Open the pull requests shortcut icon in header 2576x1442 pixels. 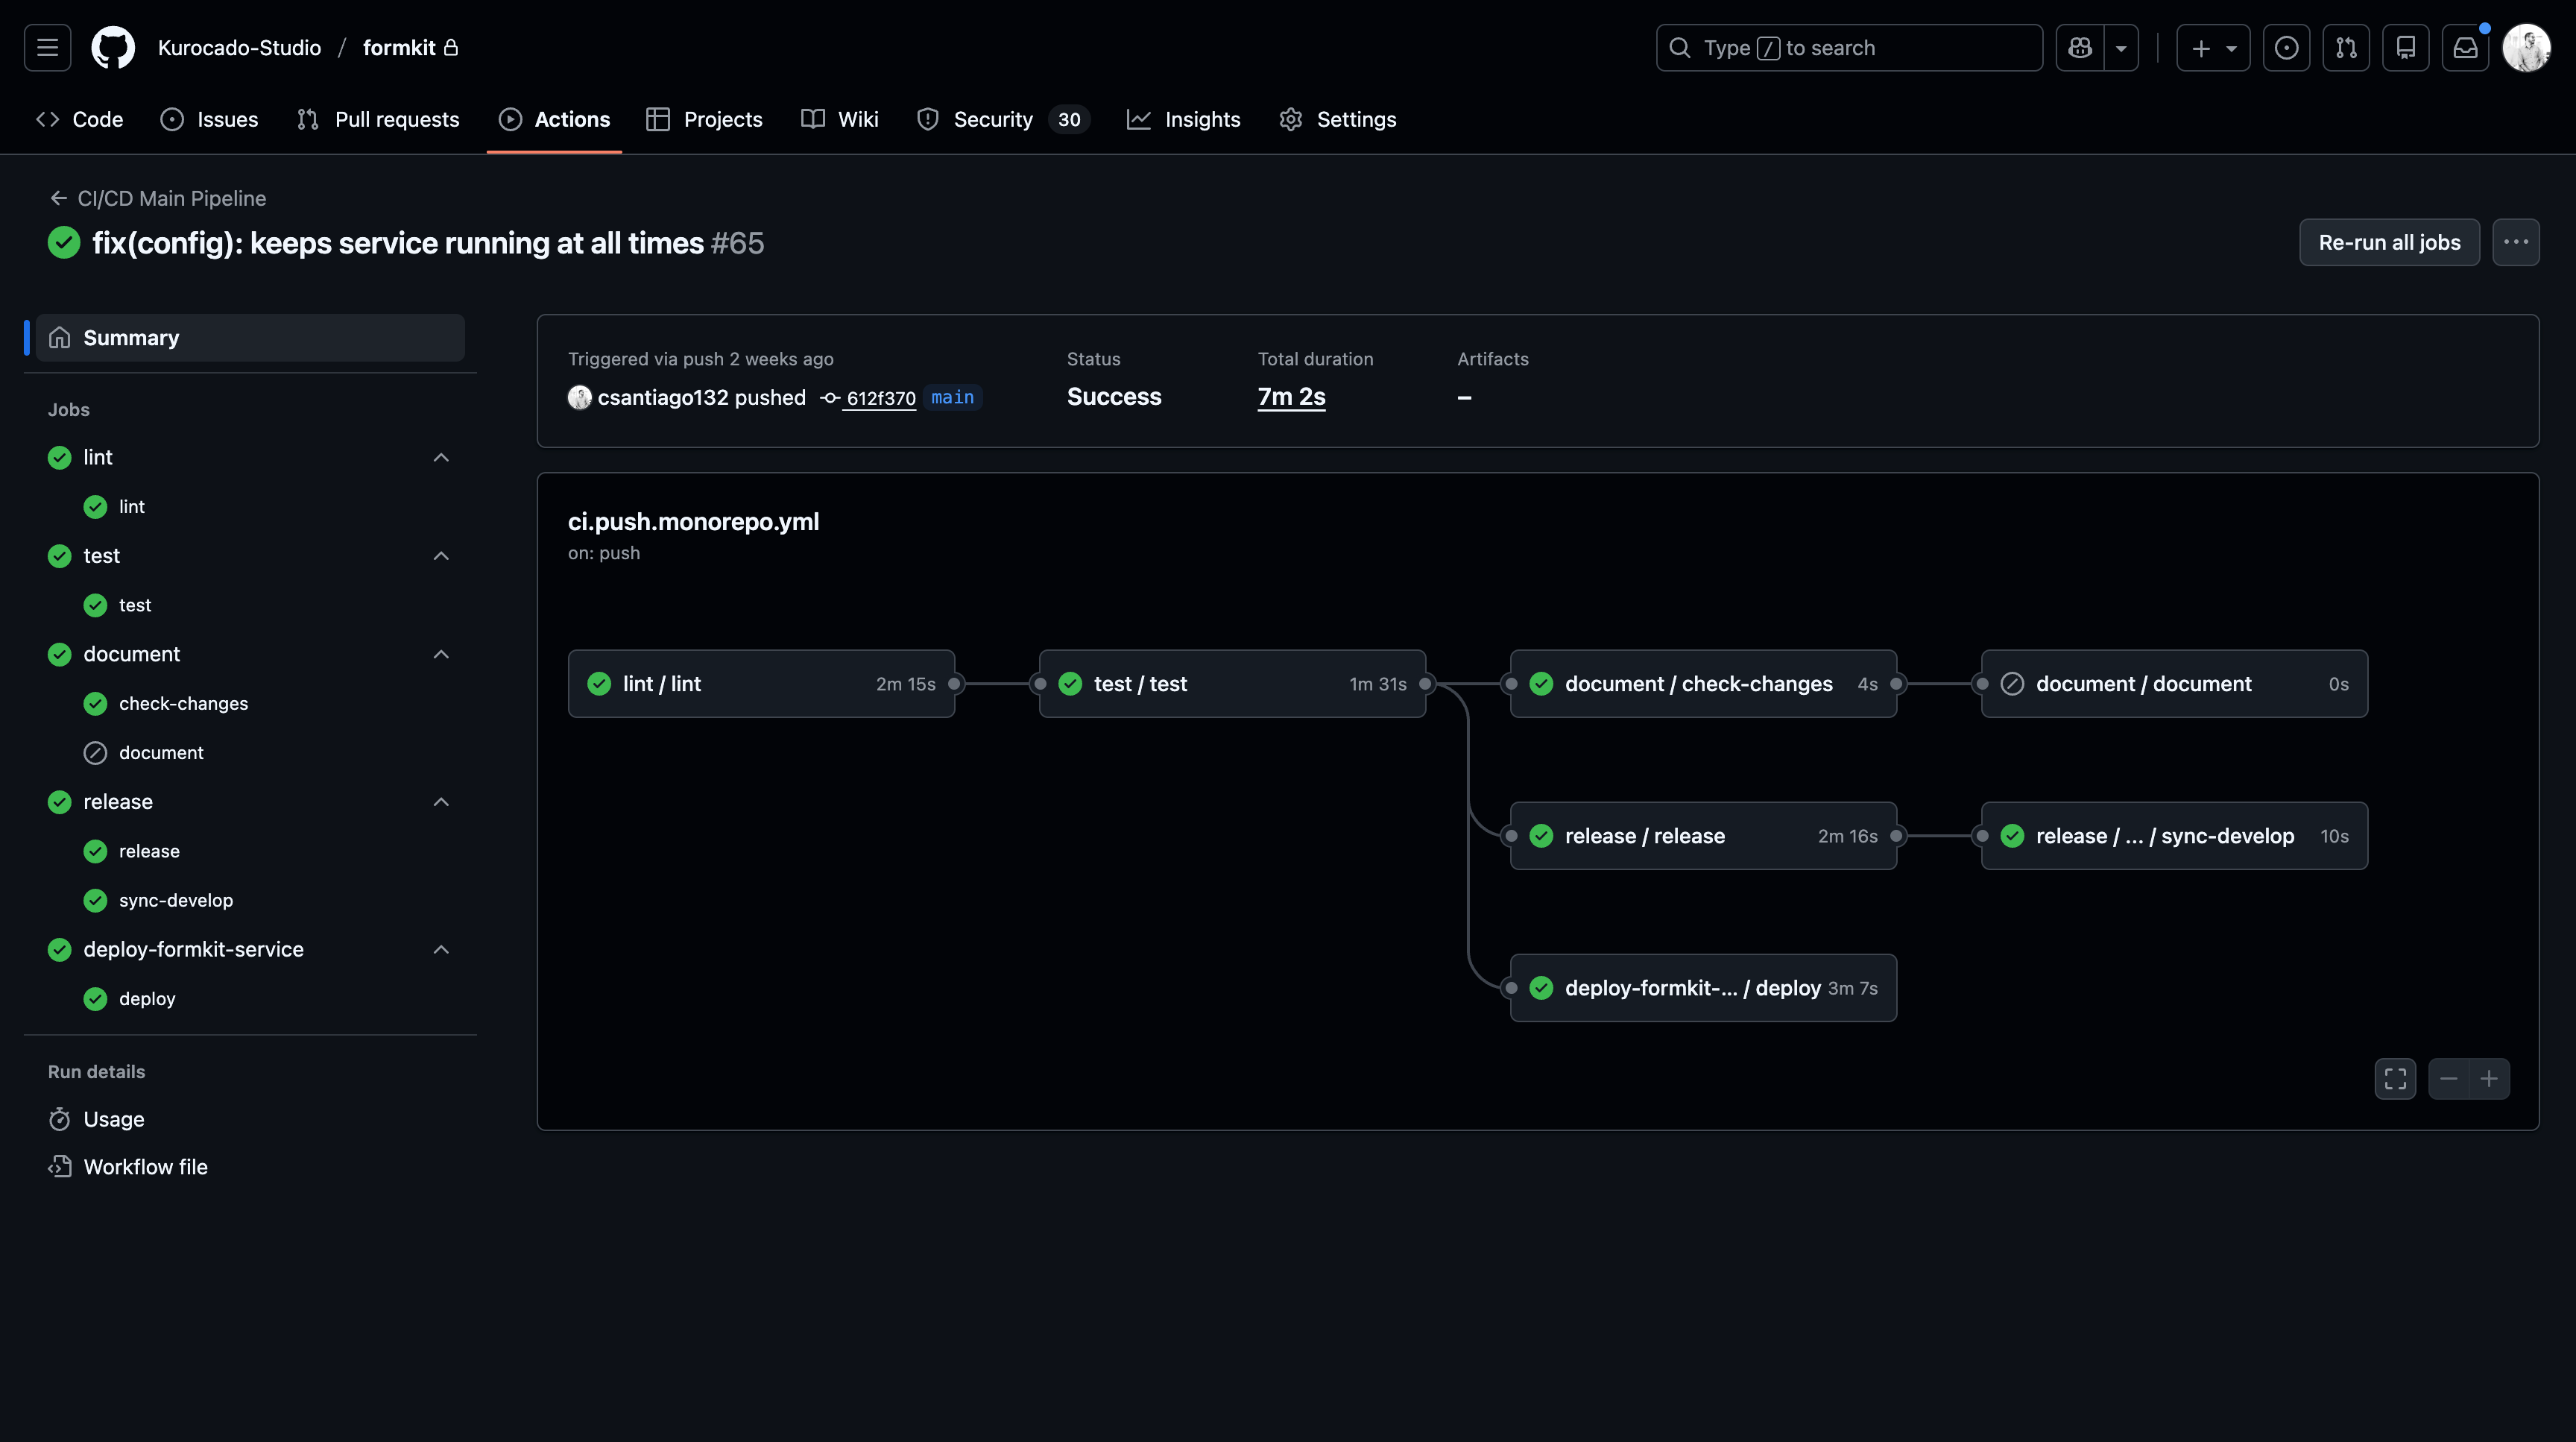[2346, 47]
